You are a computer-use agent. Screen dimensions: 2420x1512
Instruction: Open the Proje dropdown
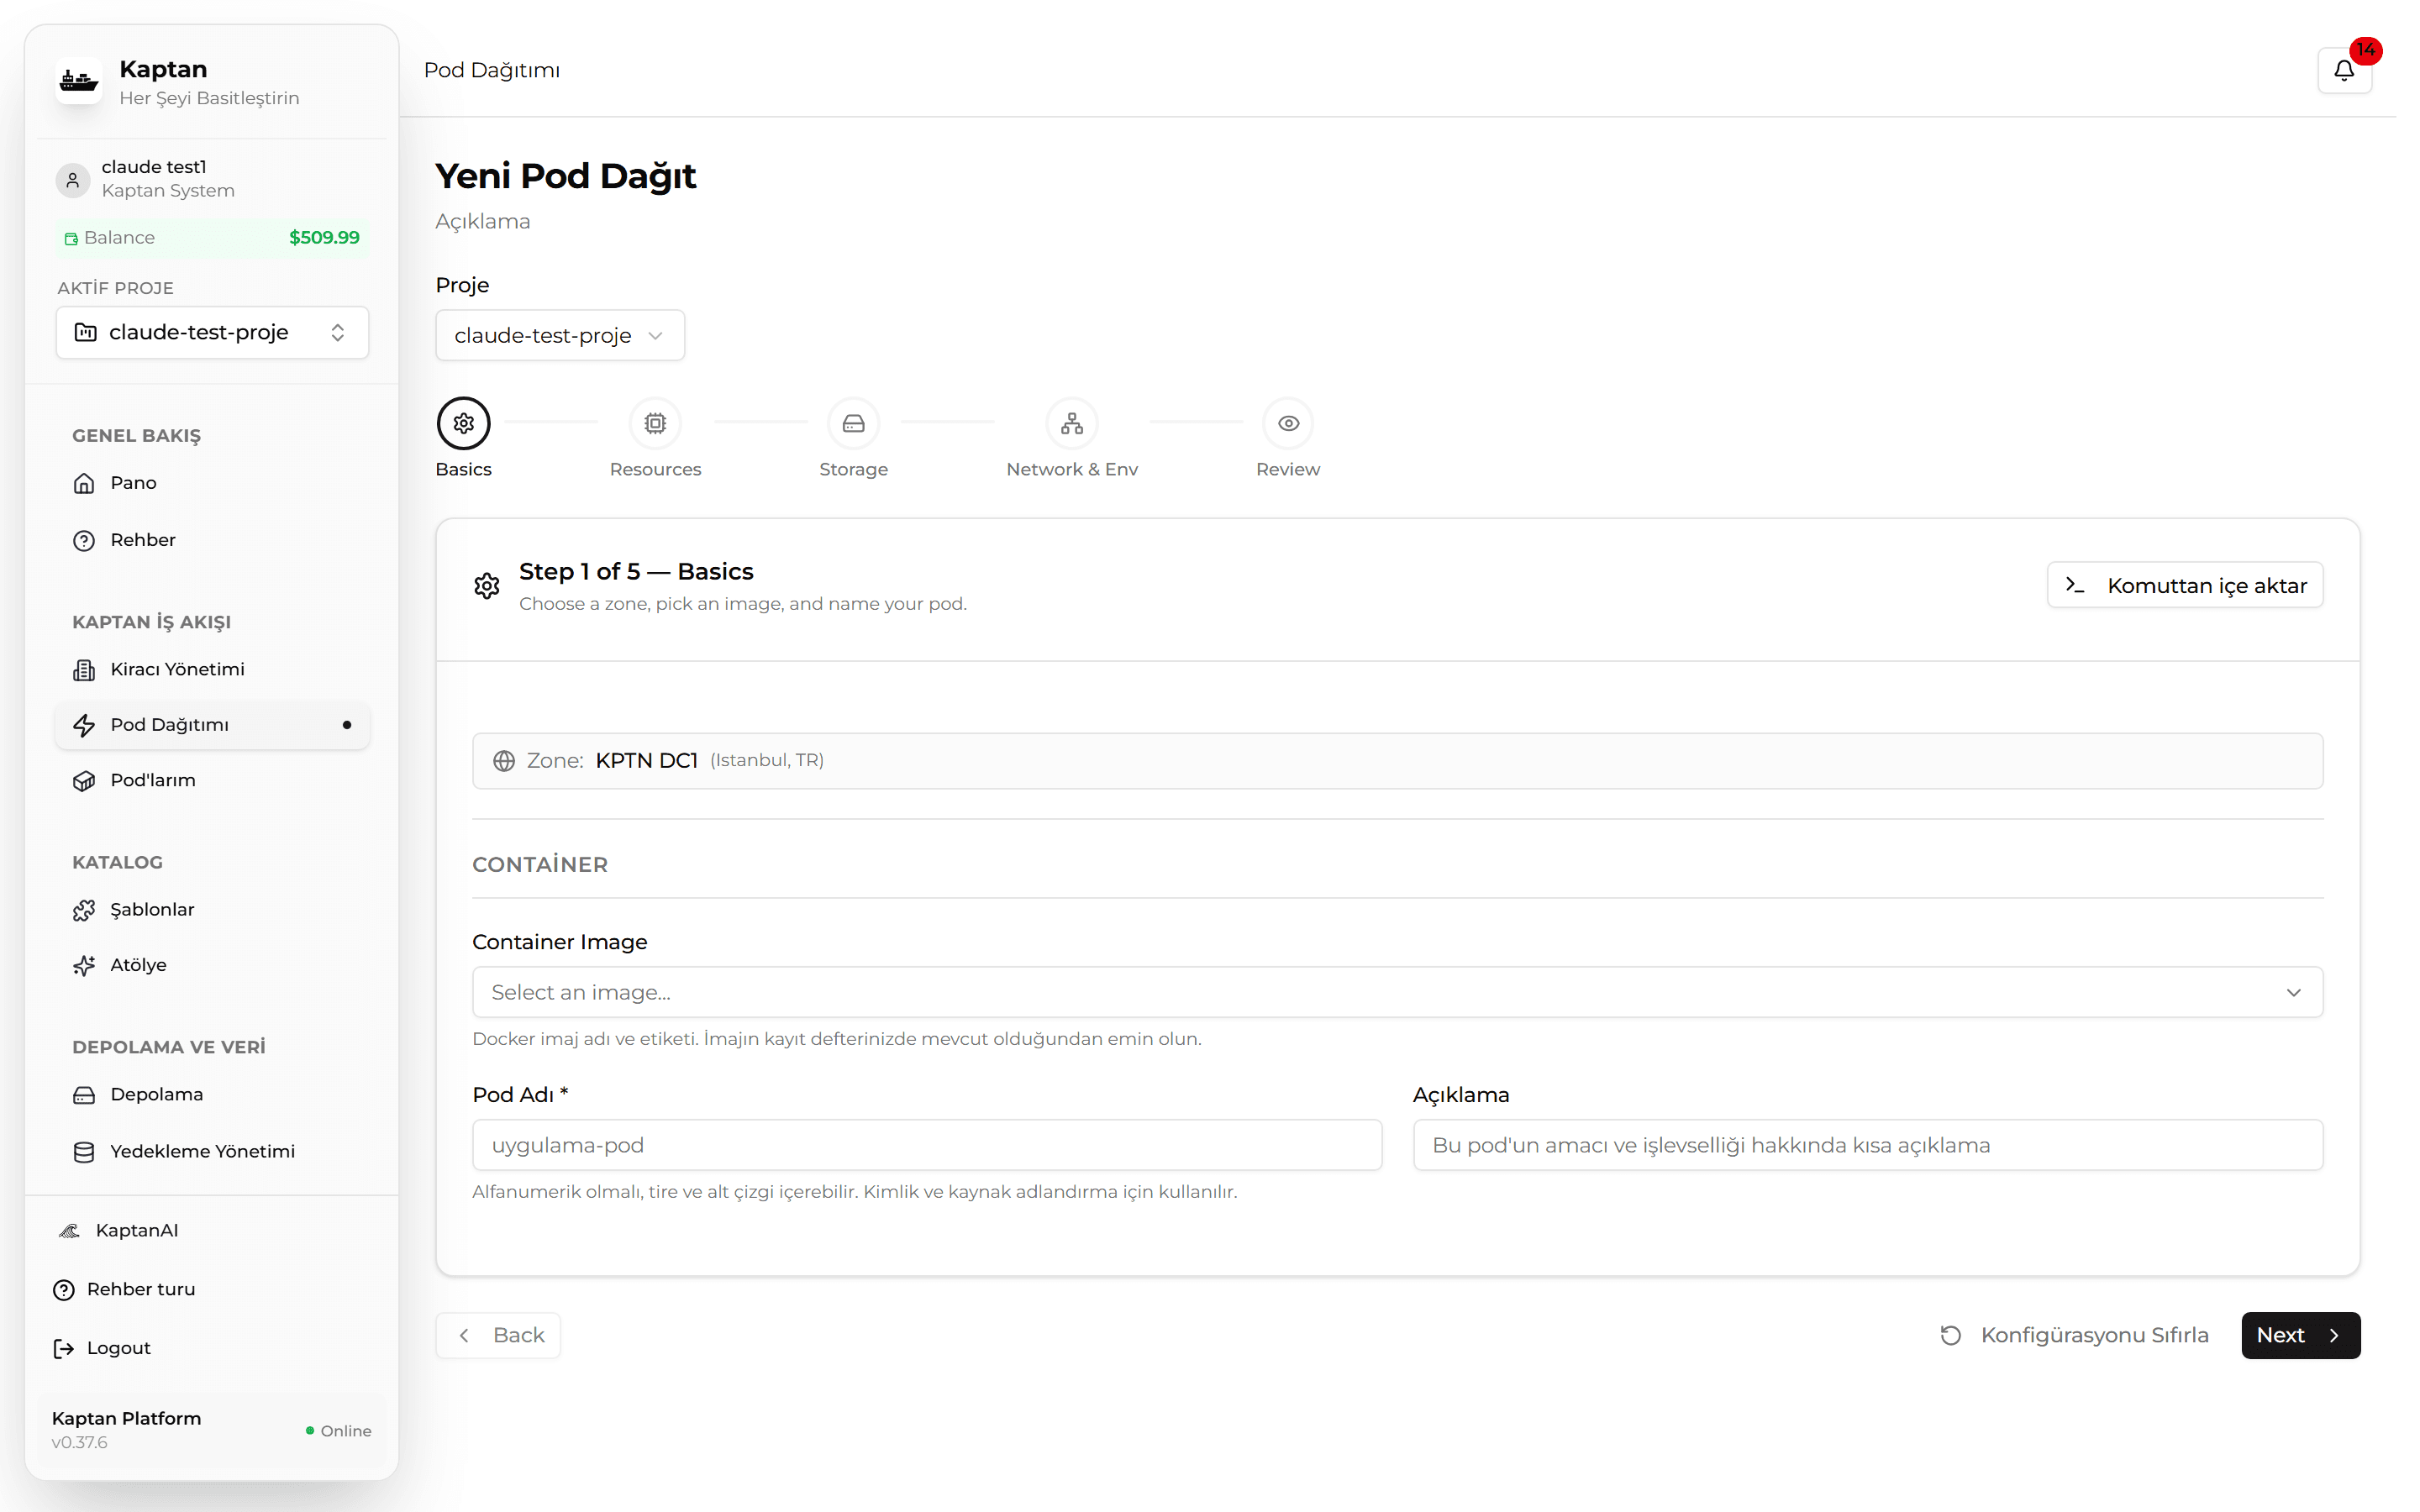click(x=560, y=335)
